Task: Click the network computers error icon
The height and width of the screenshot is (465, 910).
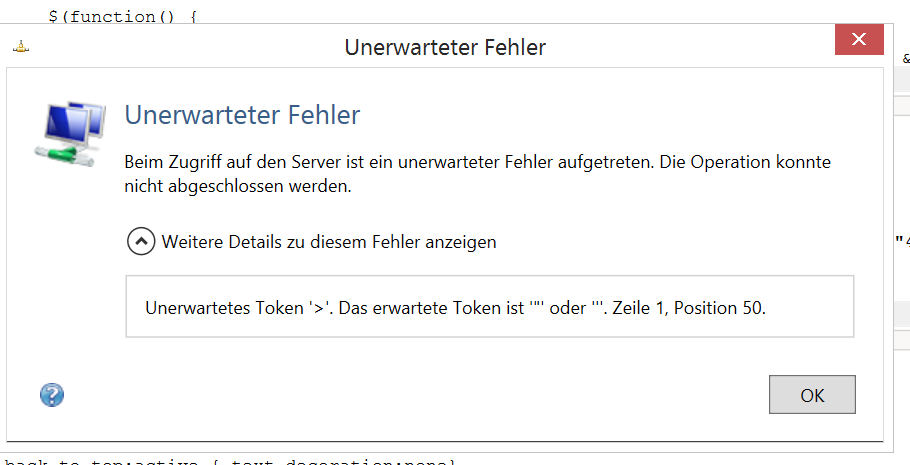Action: pyautogui.click(x=70, y=134)
